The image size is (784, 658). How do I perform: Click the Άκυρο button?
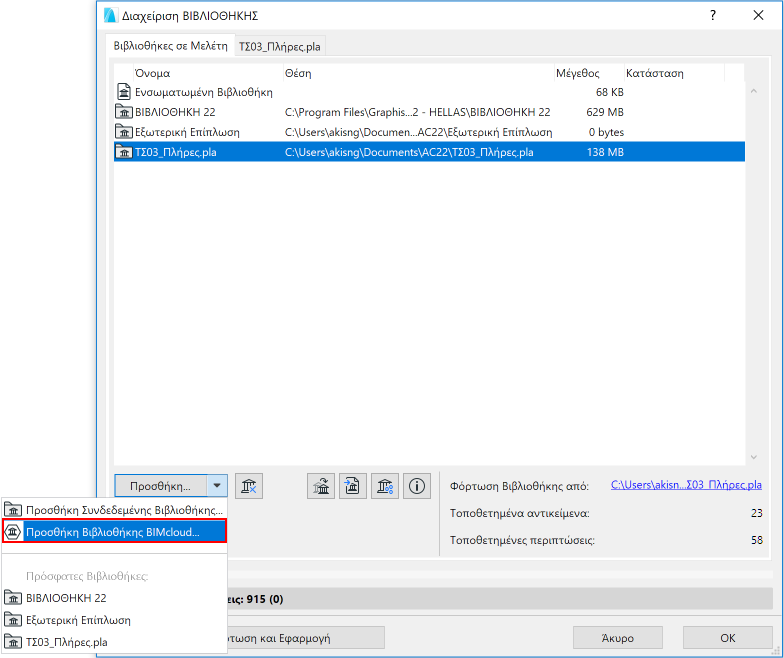click(618, 638)
